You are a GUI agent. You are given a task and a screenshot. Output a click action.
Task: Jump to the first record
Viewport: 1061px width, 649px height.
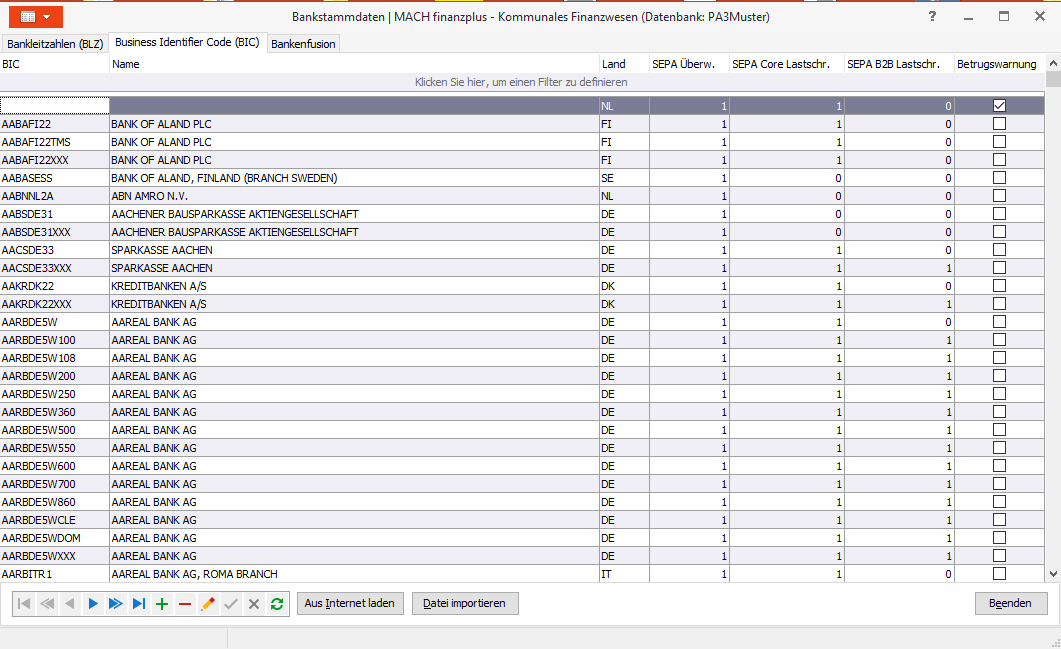24,604
